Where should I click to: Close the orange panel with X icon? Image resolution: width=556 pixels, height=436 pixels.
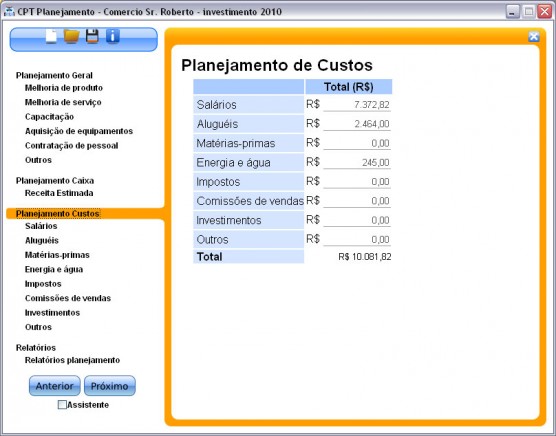(534, 36)
